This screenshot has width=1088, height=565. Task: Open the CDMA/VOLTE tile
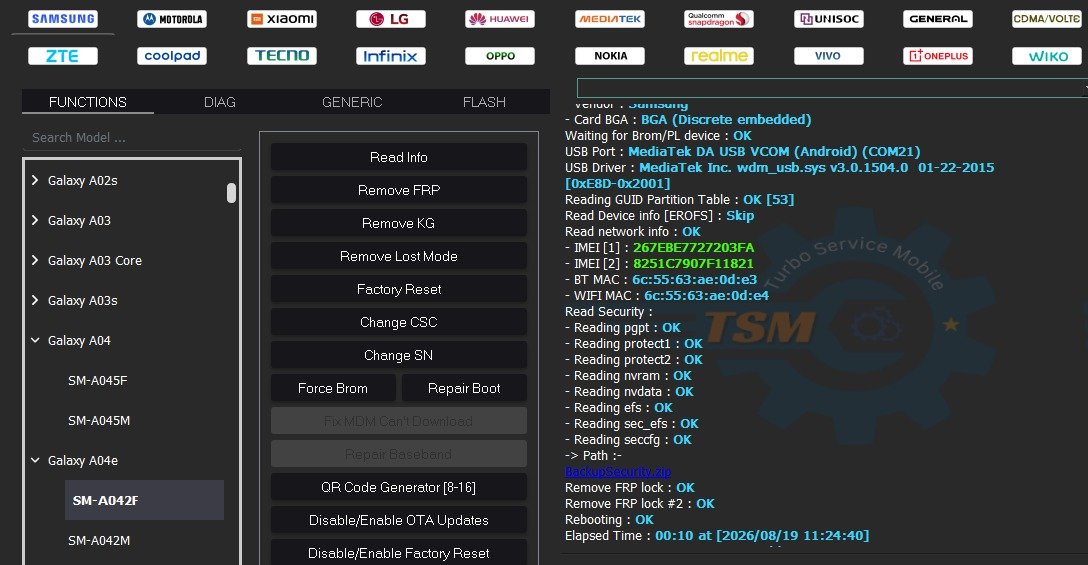(x=1046, y=19)
